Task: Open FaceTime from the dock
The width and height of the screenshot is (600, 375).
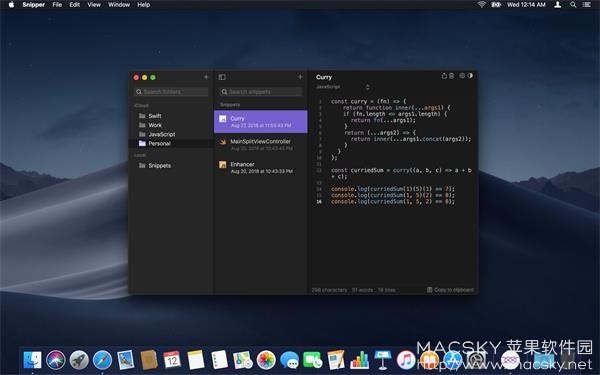Action: [313, 360]
